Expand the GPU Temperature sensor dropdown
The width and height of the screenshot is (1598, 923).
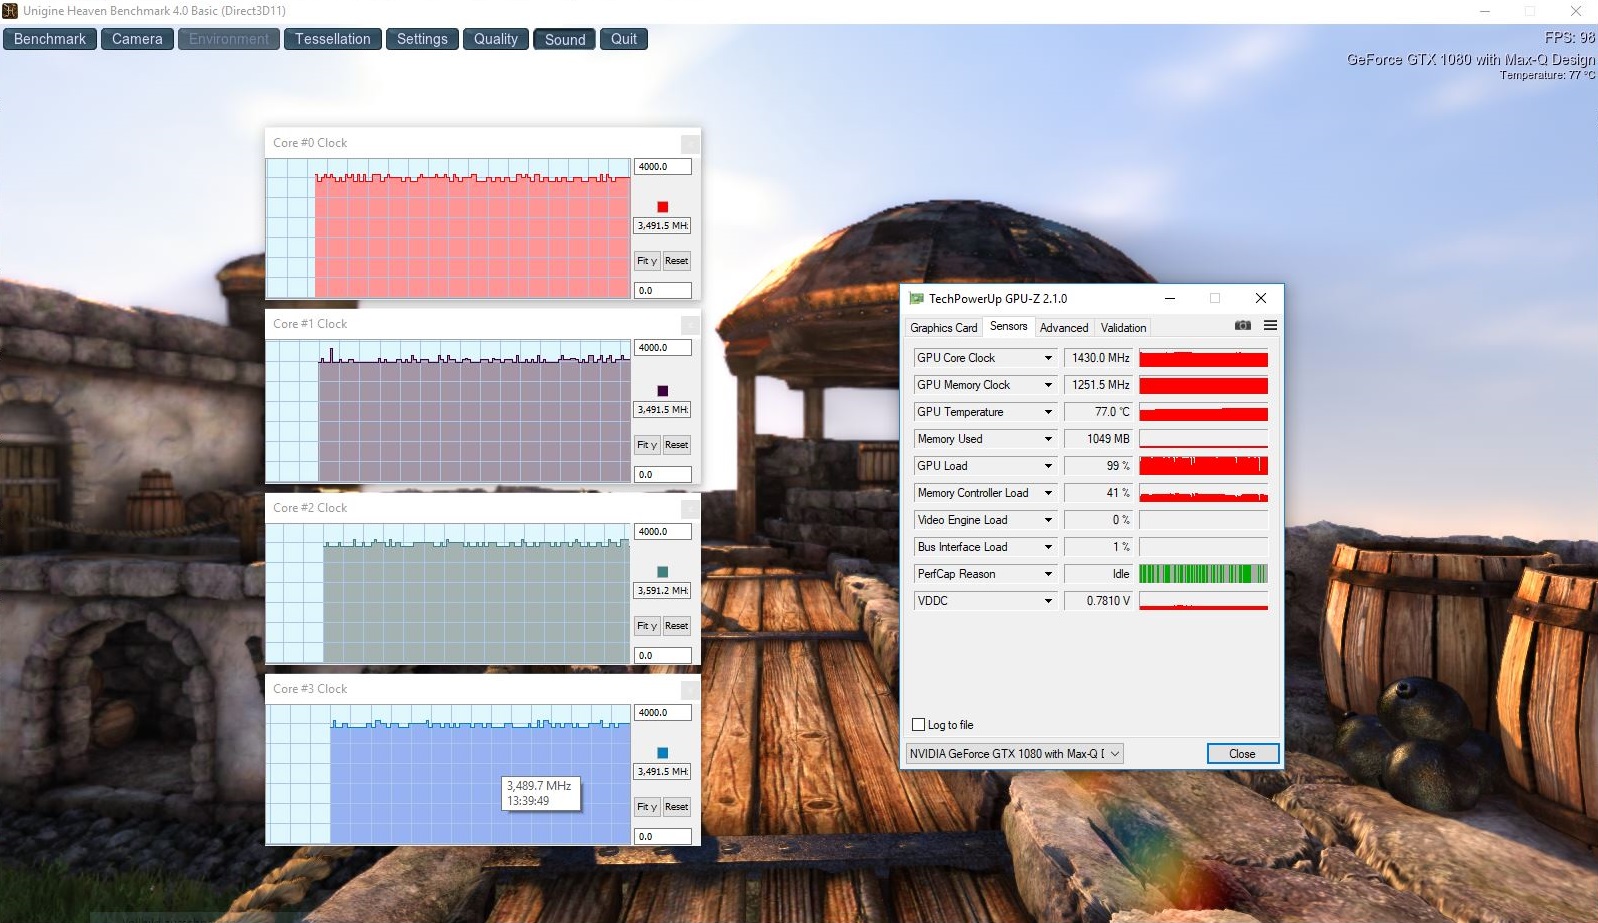1048,412
